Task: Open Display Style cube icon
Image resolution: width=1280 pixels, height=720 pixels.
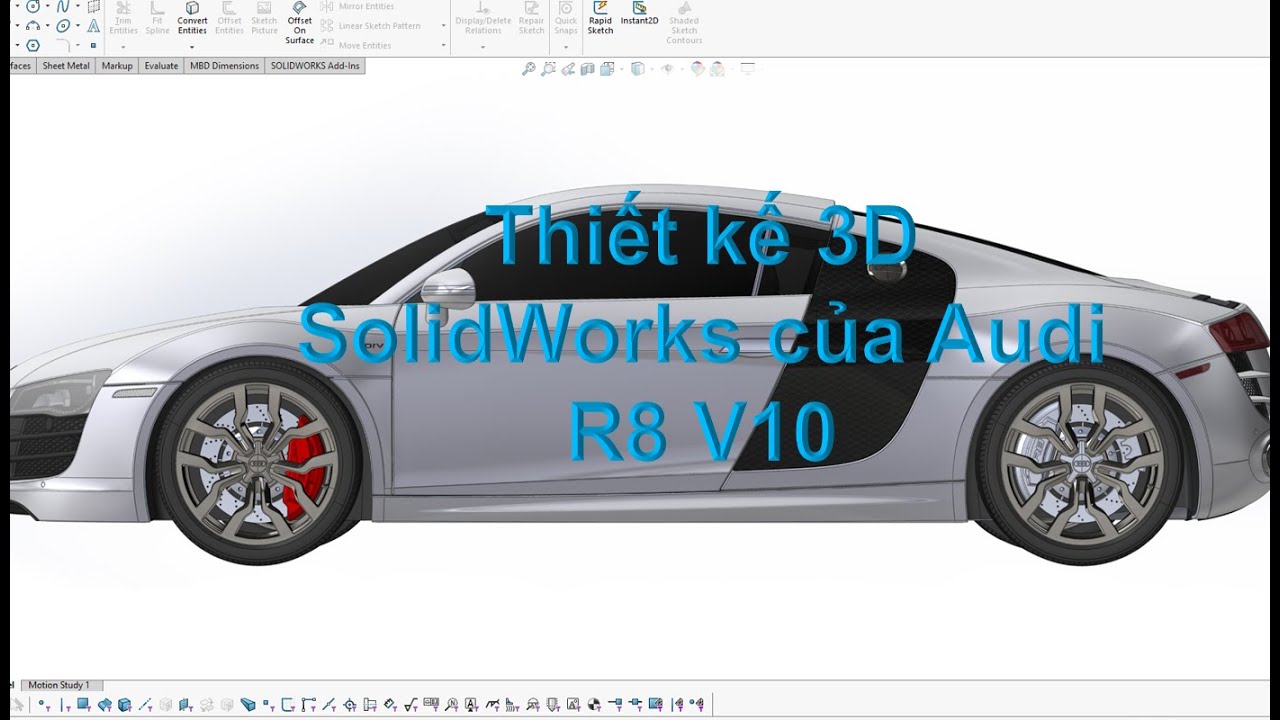Action: (x=637, y=69)
